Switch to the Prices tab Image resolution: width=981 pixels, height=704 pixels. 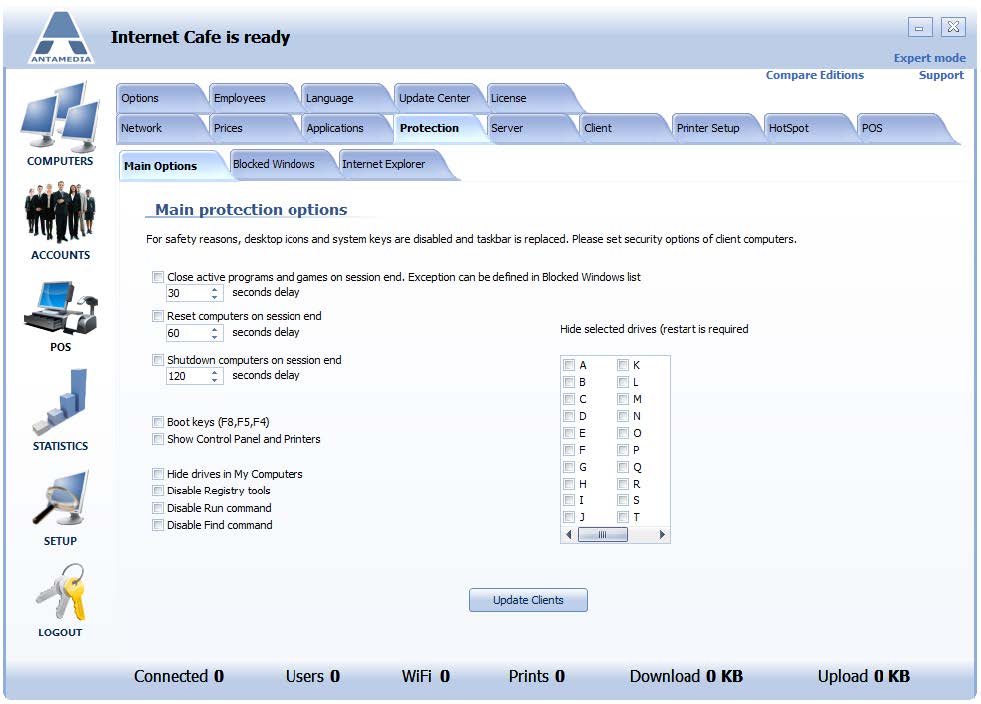(252, 128)
